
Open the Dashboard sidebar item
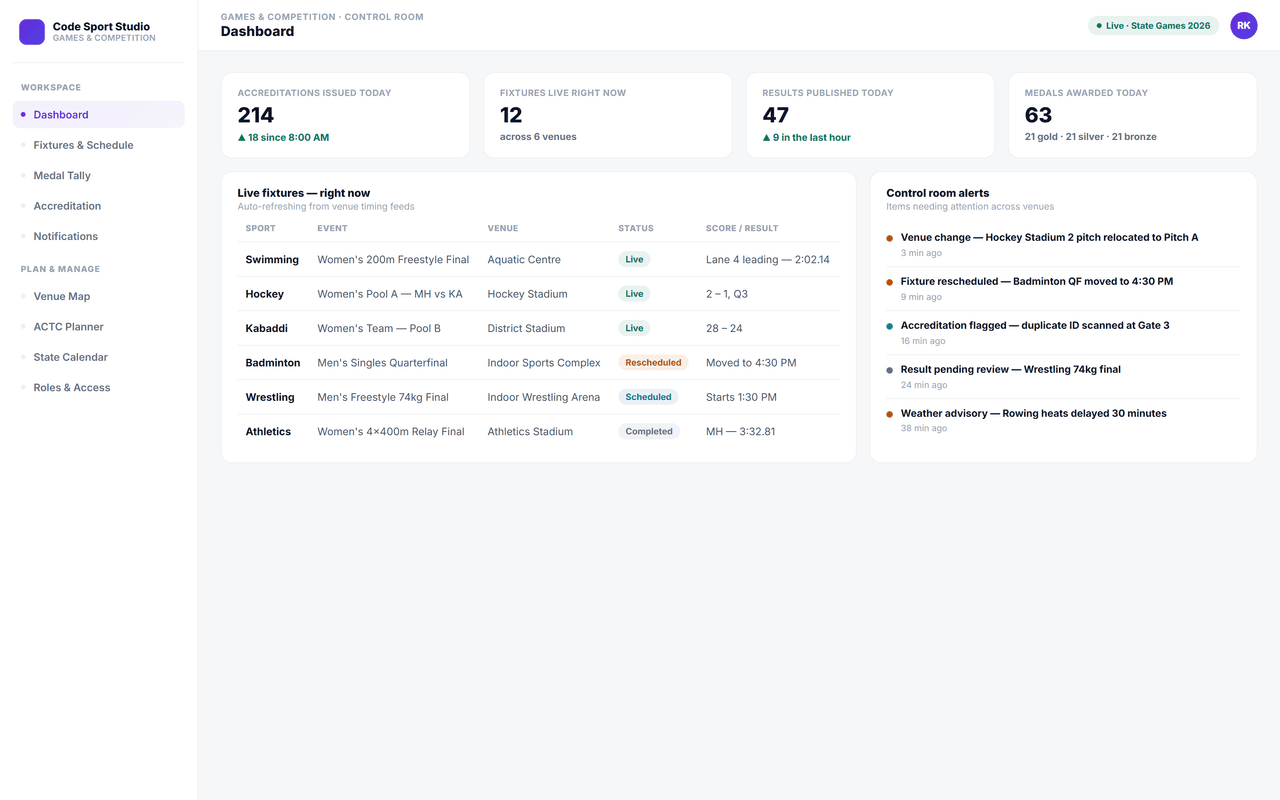(99, 115)
